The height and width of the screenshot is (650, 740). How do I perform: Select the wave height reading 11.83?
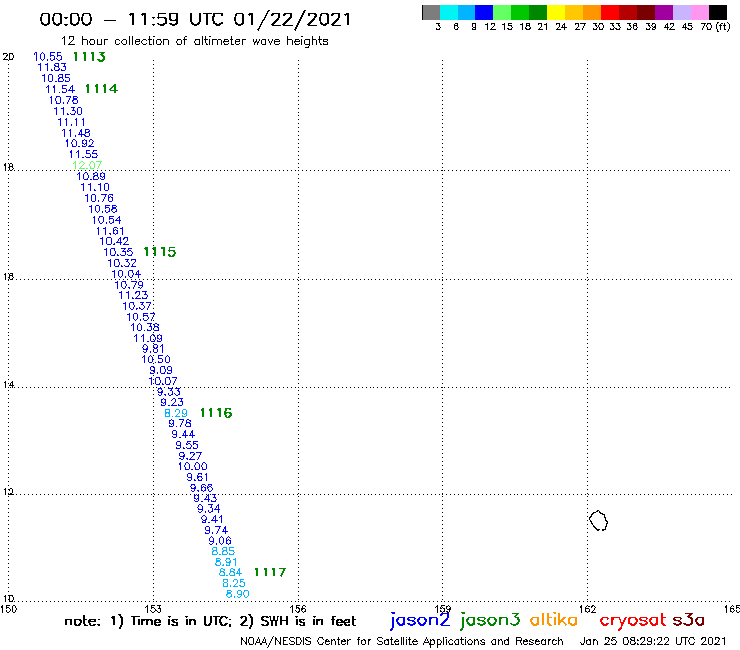point(52,68)
